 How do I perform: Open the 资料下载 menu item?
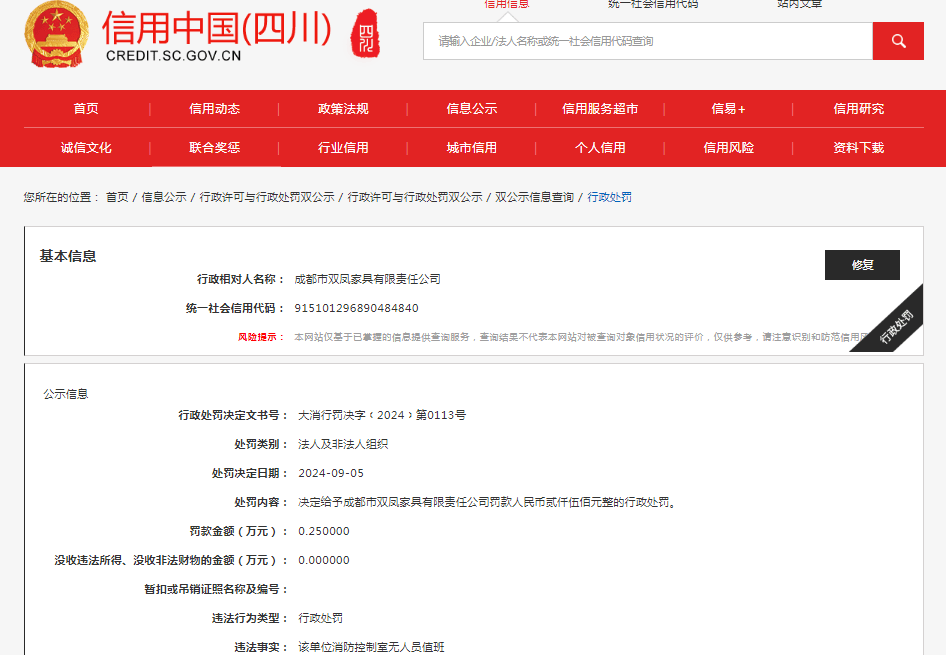859,148
